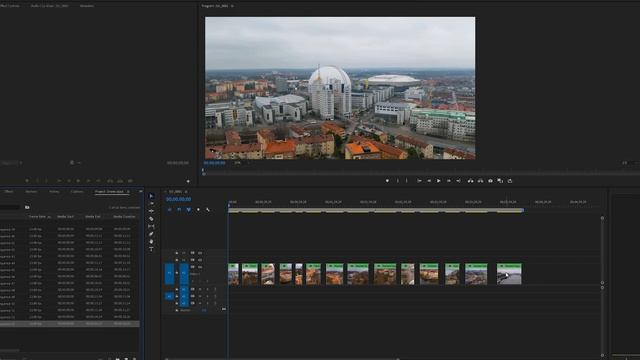Image resolution: width=640 pixels, height=360 pixels.
Task: Click the Media Start column header
Action: click(x=65, y=217)
